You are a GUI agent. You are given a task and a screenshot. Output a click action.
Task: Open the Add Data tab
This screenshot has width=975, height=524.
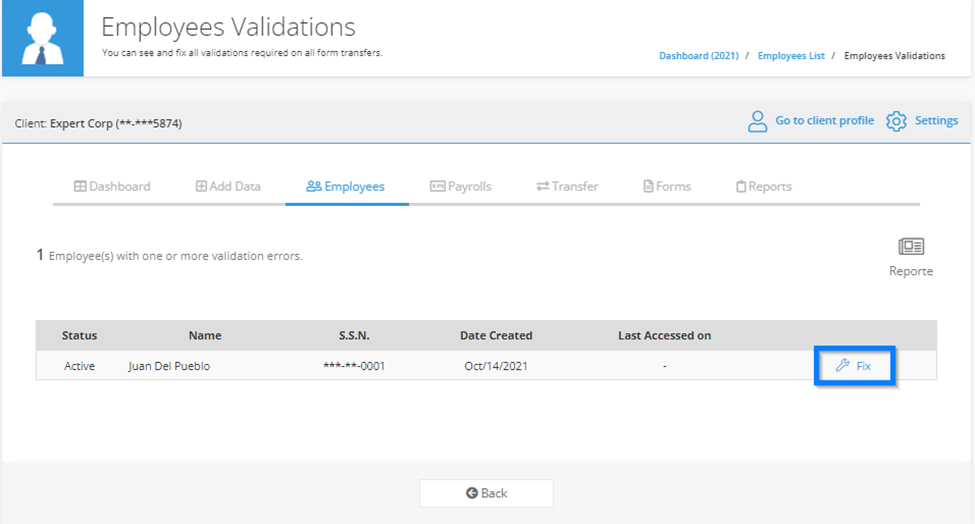coord(228,186)
